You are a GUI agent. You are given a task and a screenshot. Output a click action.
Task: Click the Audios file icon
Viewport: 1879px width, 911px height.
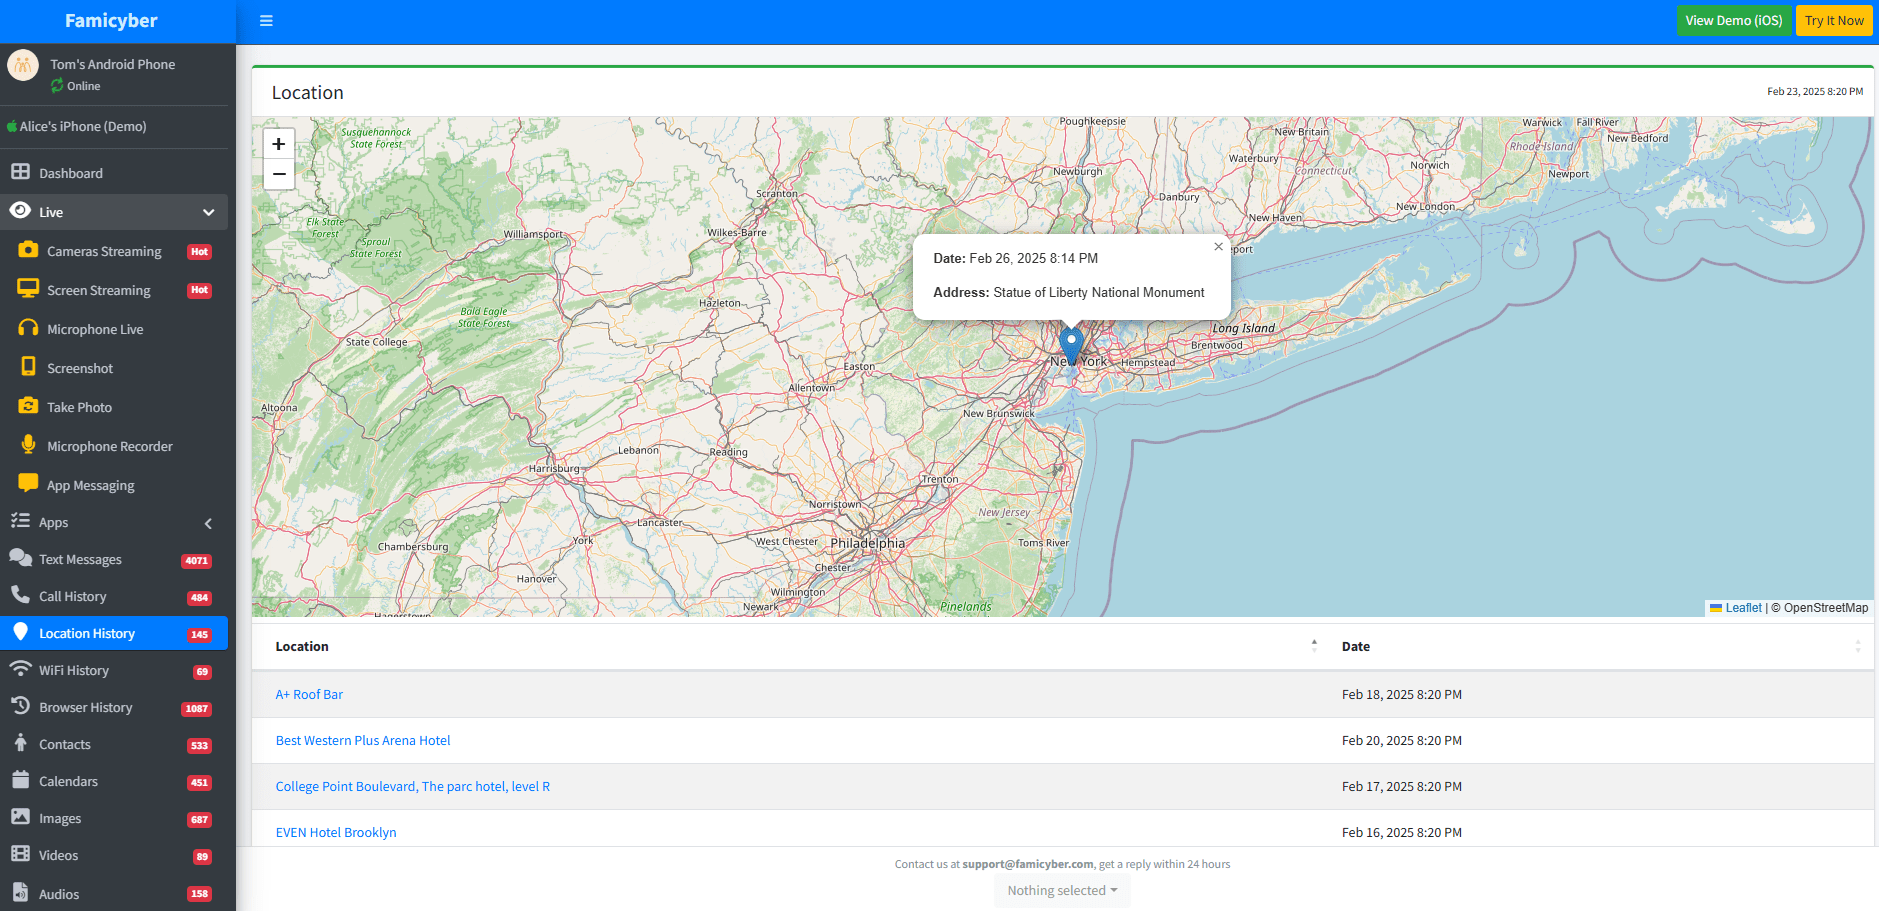20,892
